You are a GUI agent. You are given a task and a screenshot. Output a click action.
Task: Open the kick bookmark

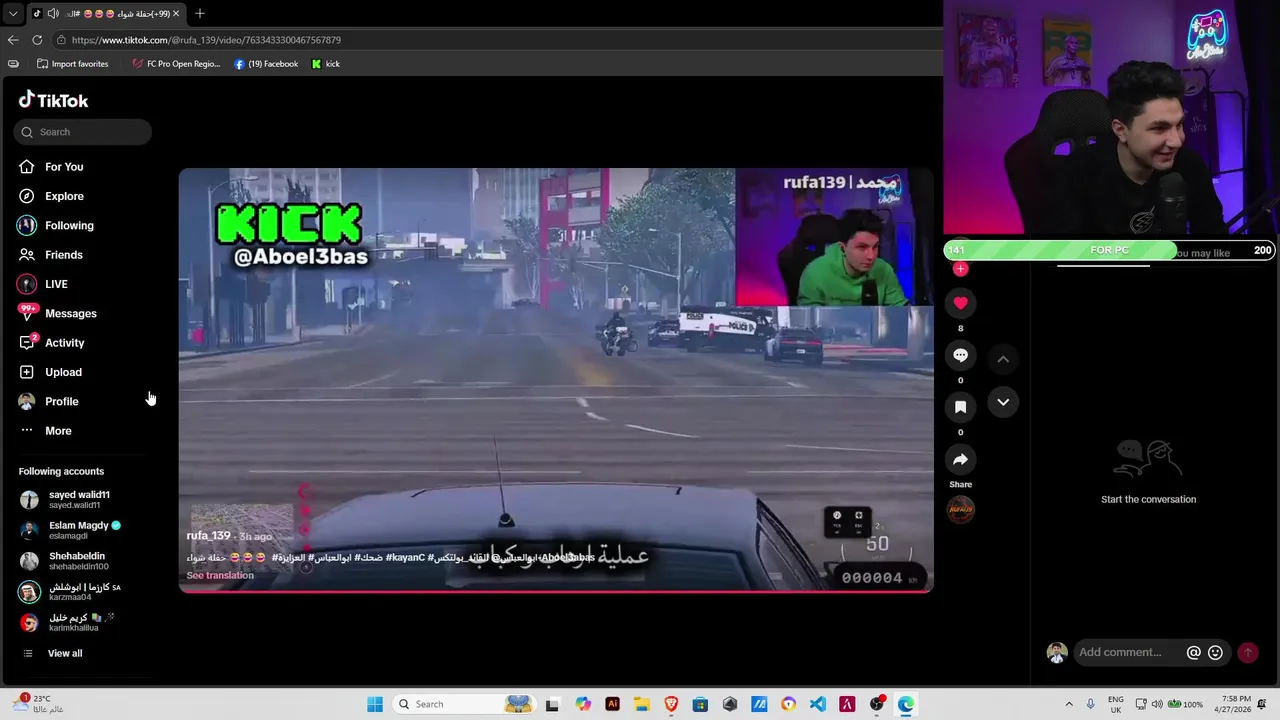[x=326, y=64]
